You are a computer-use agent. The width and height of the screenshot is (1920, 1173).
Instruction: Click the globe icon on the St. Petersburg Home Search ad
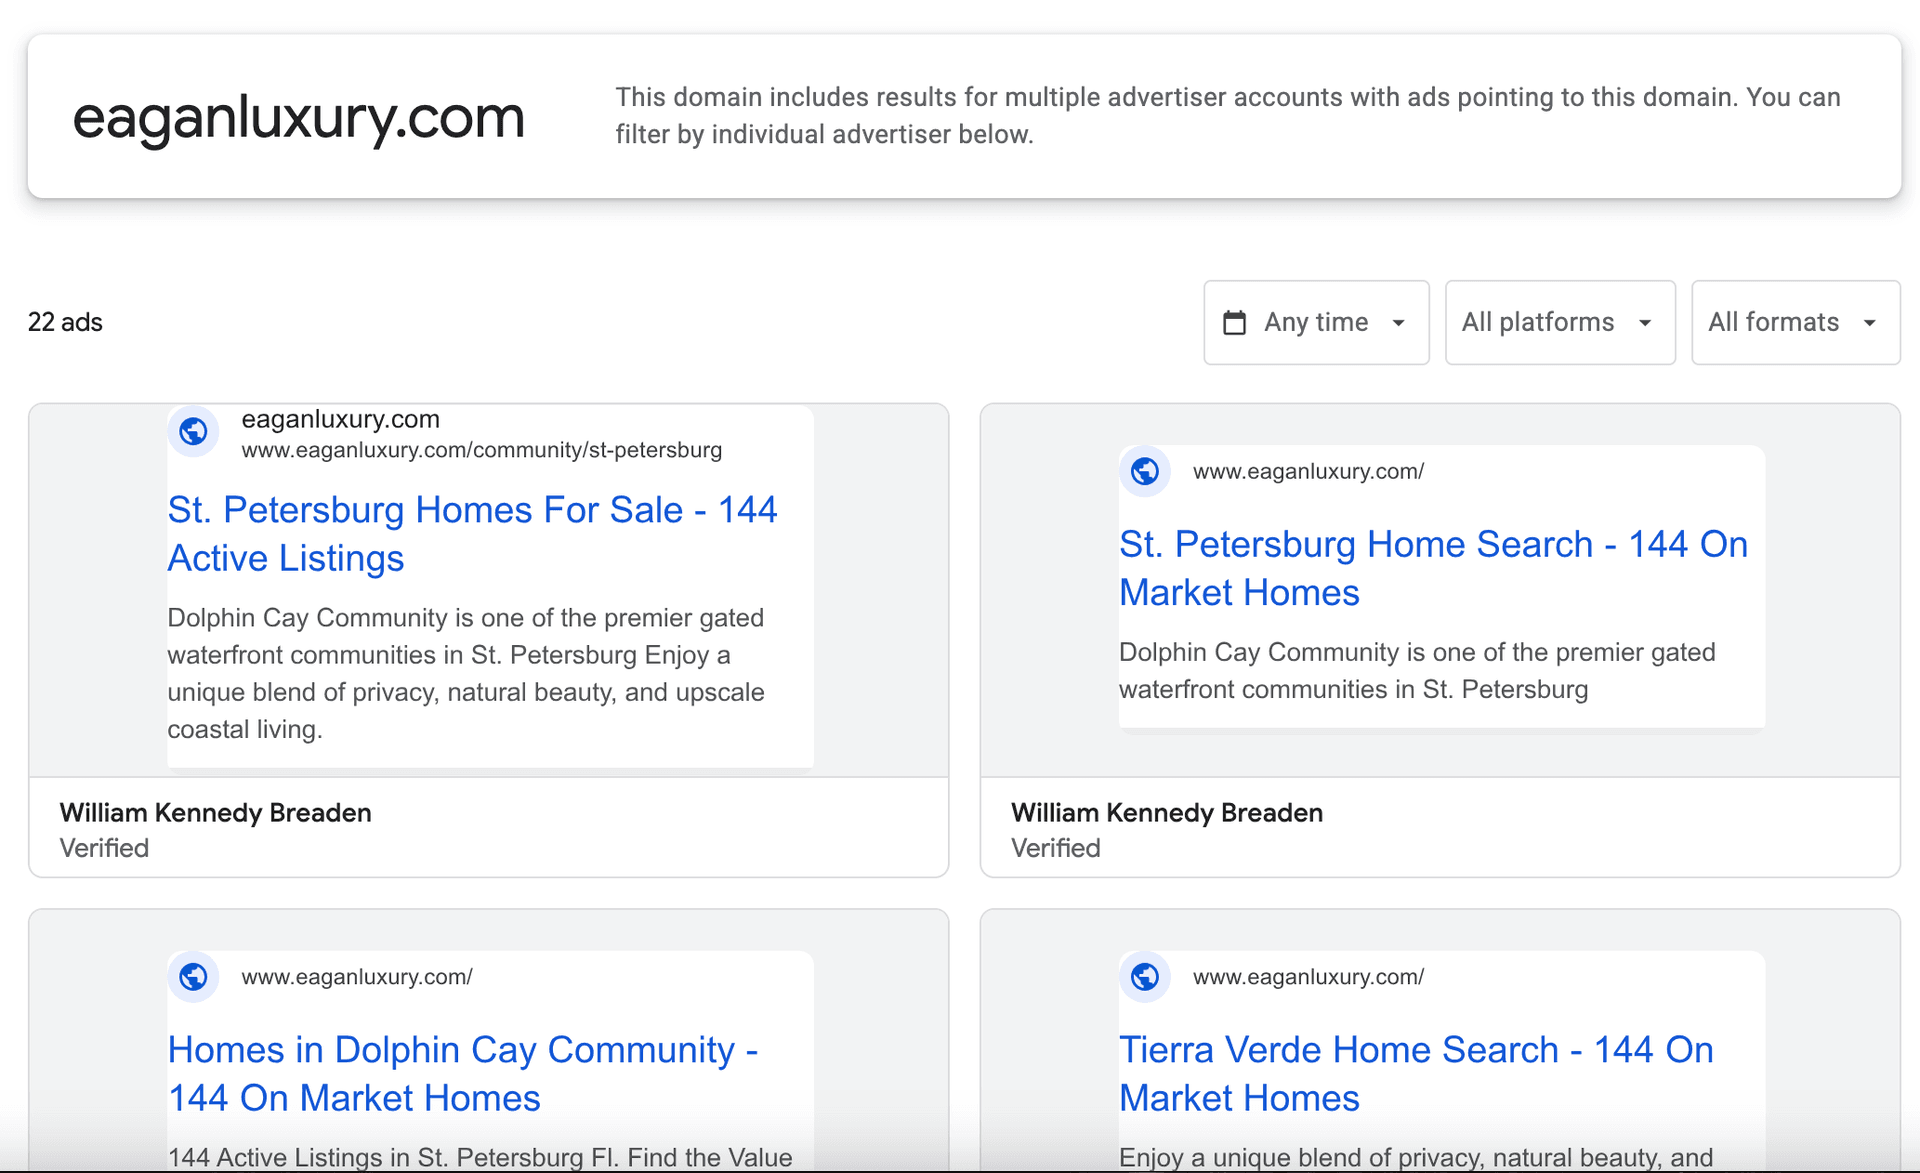(1145, 471)
